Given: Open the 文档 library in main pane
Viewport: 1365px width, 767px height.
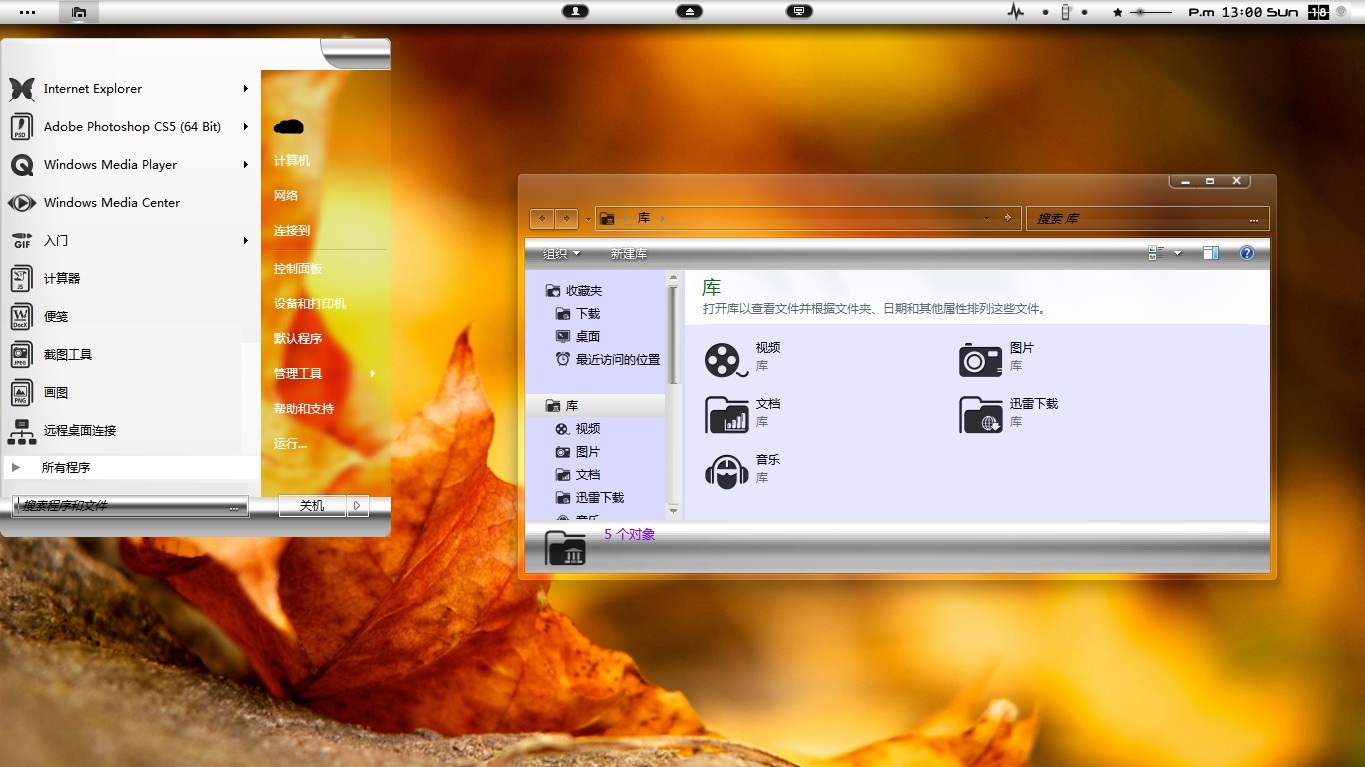Looking at the screenshot, I should coord(742,414).
